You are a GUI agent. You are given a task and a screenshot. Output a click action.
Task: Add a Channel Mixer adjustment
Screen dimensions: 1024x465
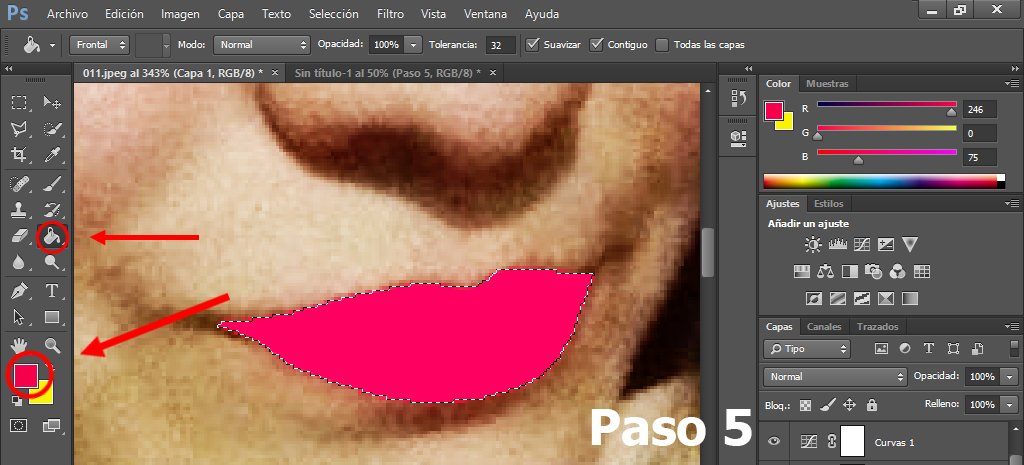897,271
